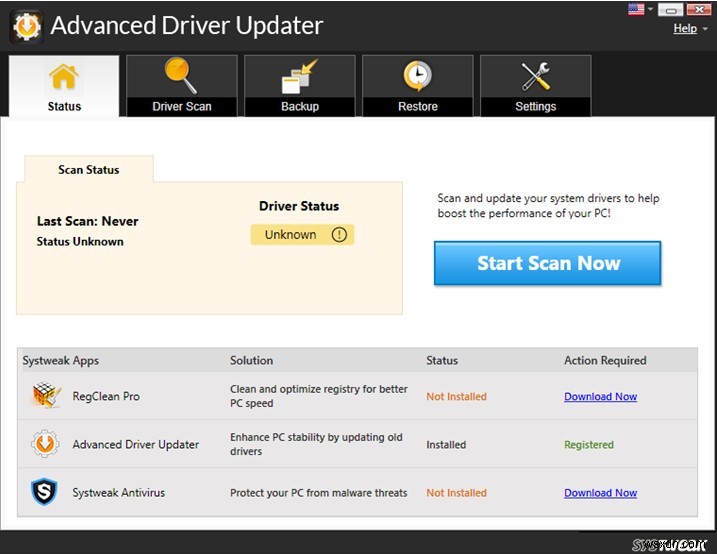The width and height of the screenshot is (717, 554).
Task: Click 'Protect your PC from malware' description
Action: pos(318,493)
